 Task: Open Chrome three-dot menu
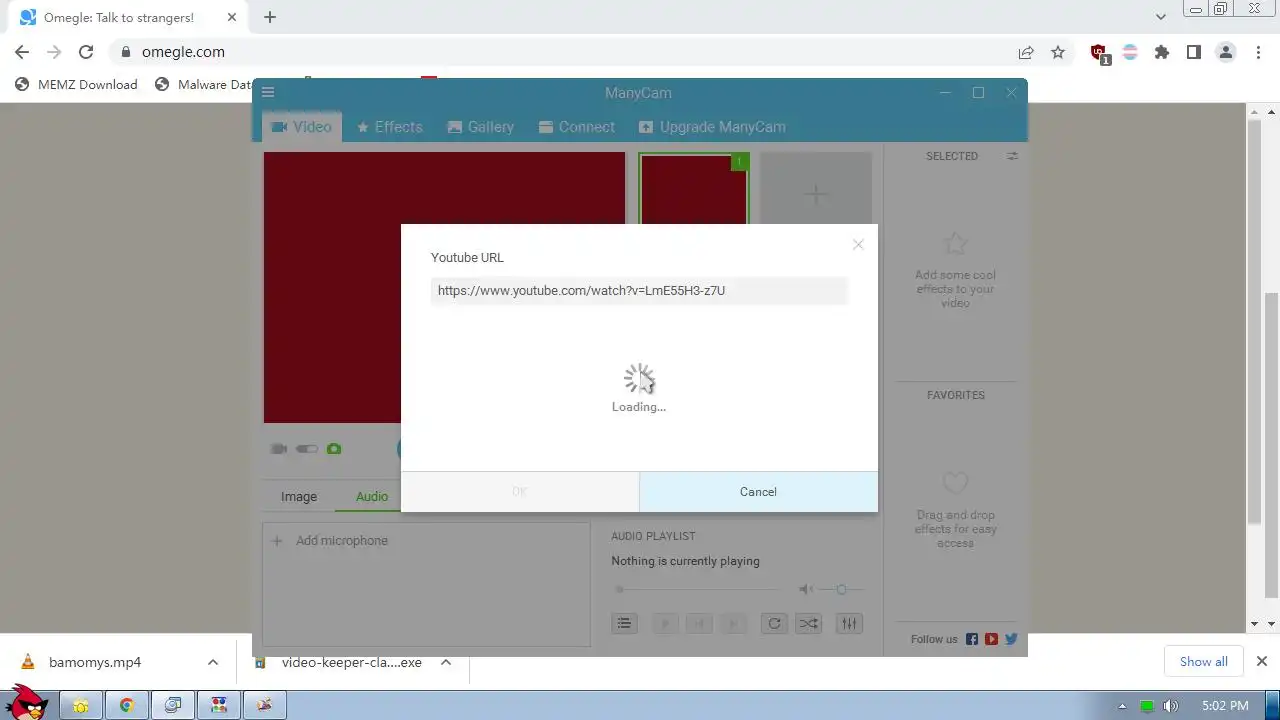[x=1258, y=52]
